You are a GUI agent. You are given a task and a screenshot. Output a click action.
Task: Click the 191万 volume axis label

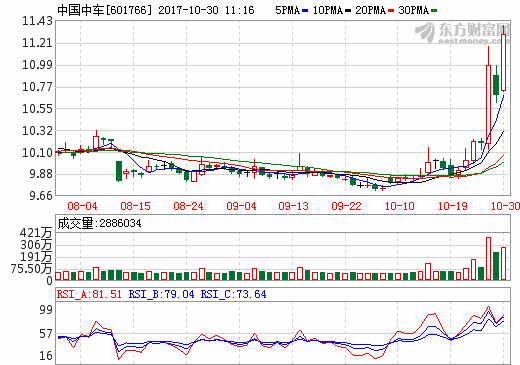(x=36, y=257)
